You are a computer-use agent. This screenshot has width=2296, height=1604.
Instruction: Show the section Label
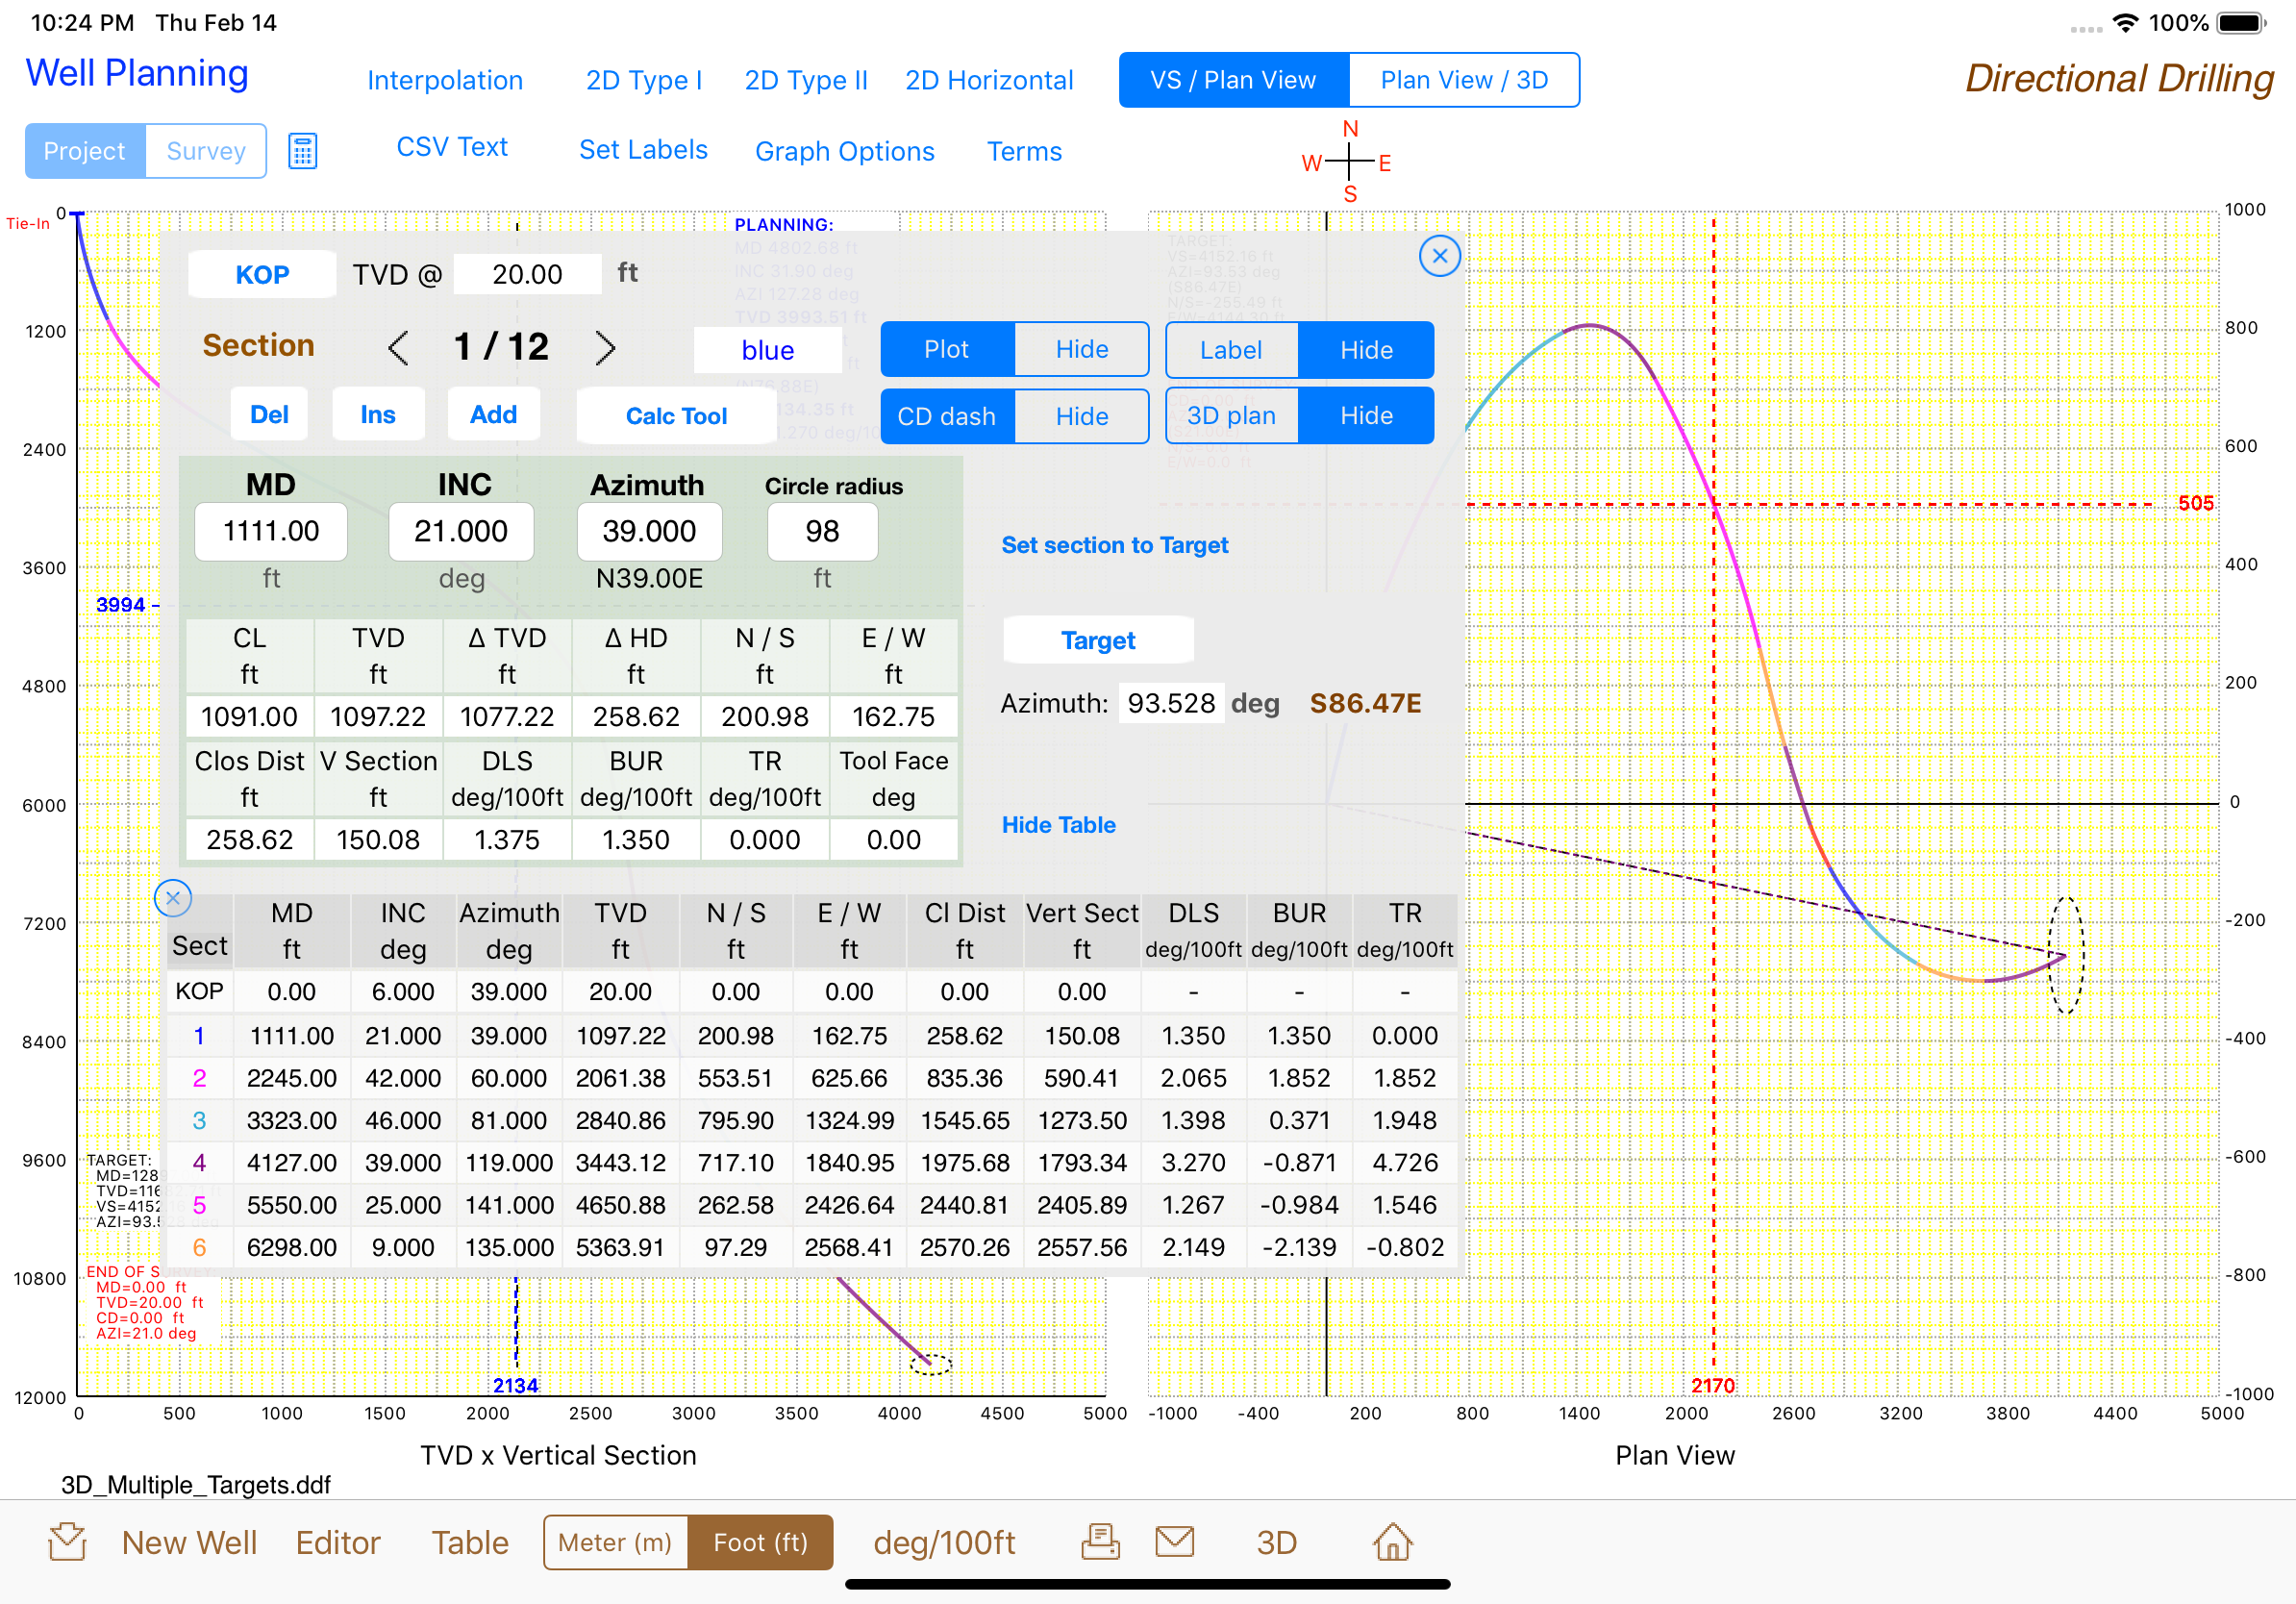pos(1230,350)
